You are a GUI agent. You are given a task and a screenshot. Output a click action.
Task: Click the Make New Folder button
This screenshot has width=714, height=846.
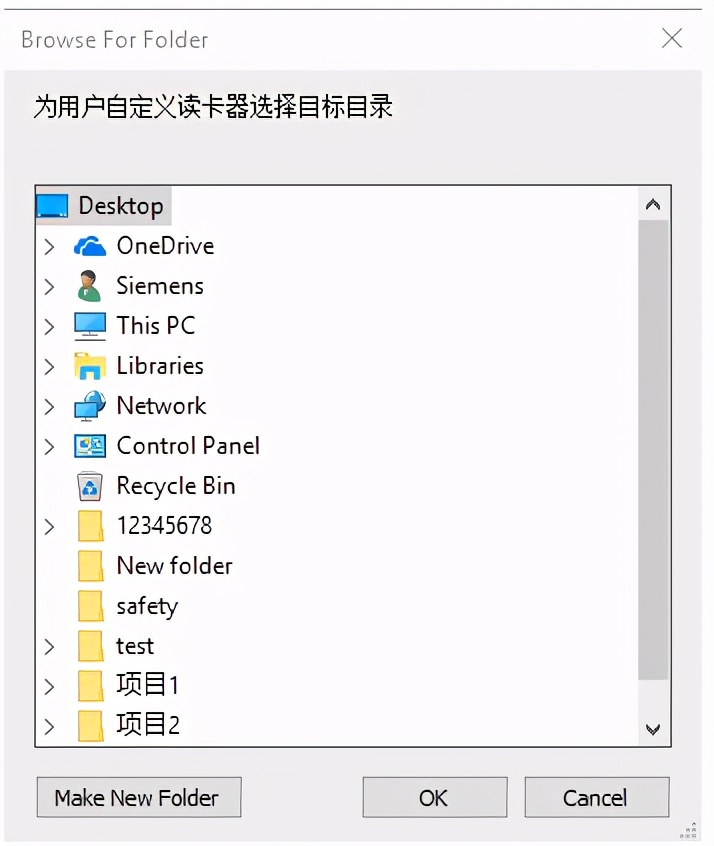pyautogui.click(x=138, y=797)
